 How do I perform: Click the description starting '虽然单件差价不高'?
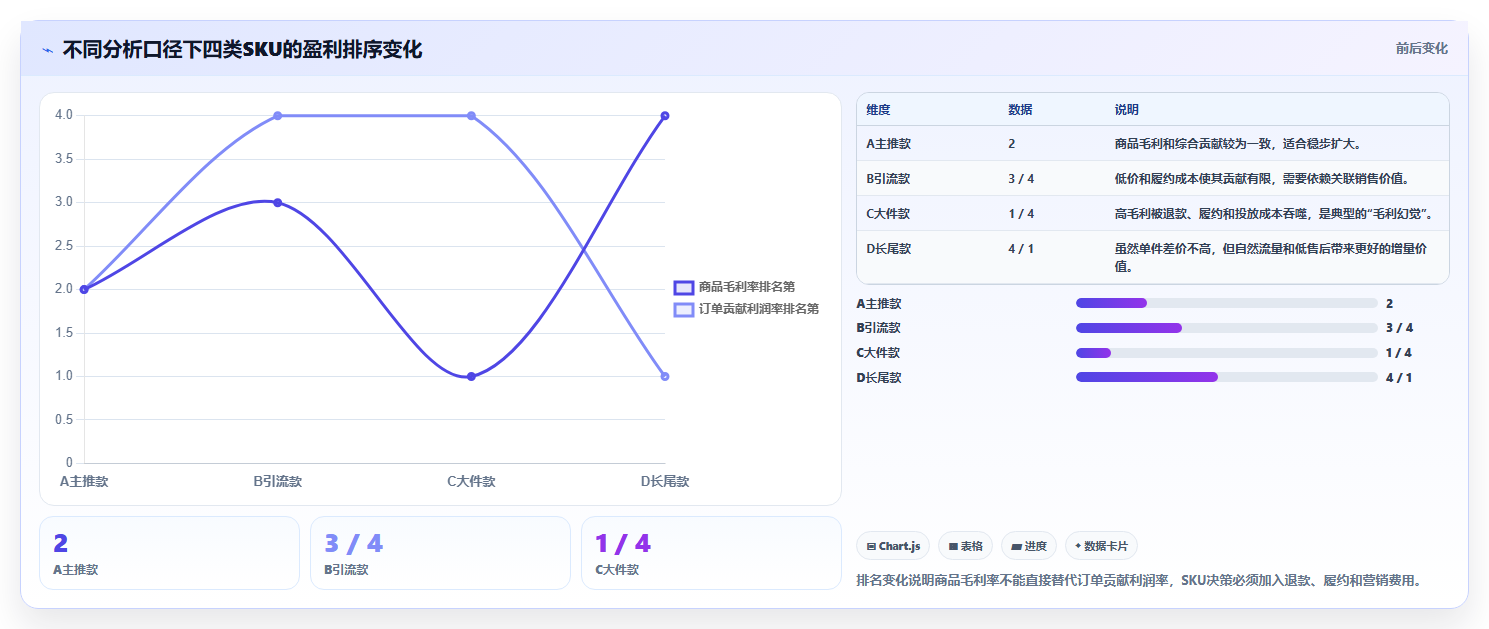(1276, 258)
